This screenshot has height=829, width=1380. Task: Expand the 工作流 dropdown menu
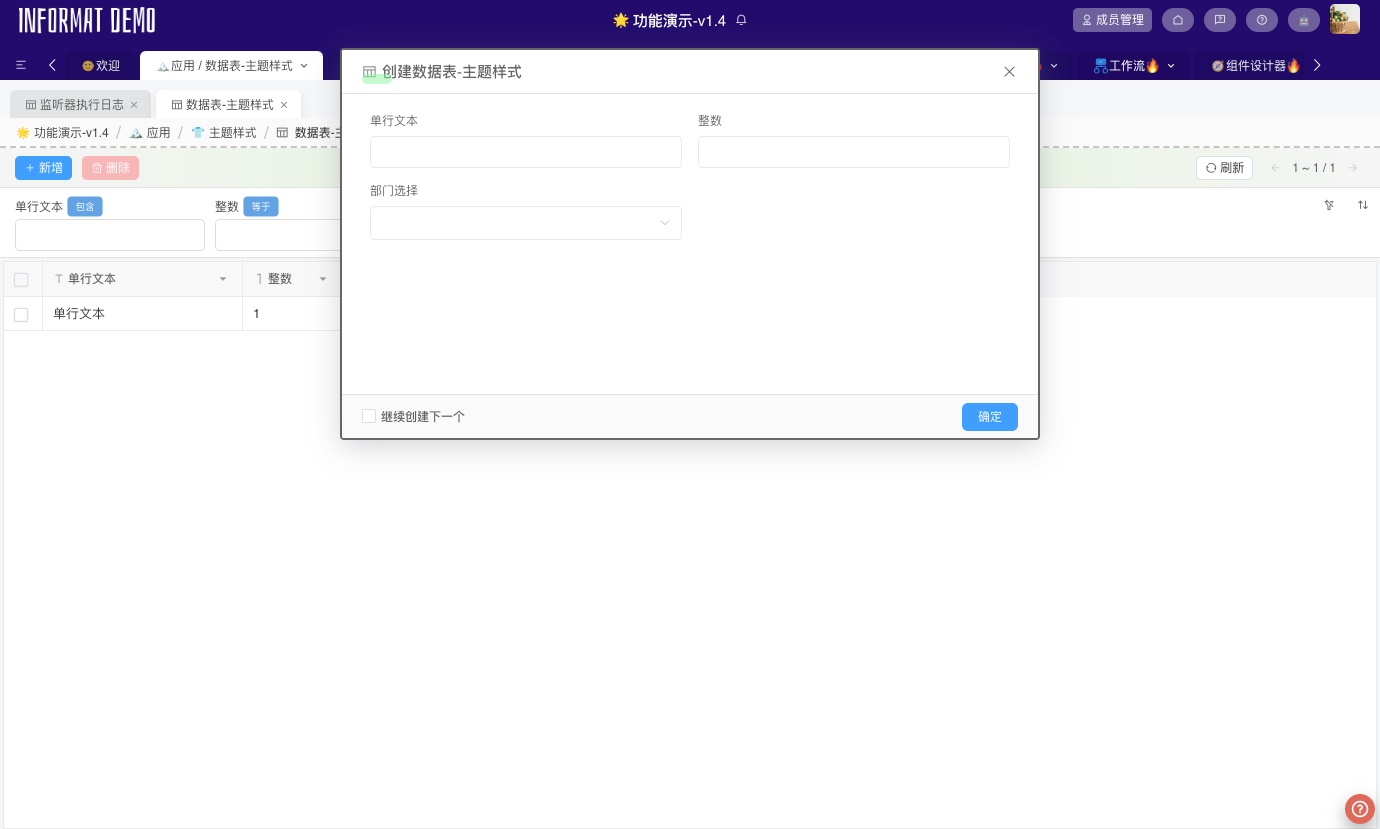pos(1169,64)
